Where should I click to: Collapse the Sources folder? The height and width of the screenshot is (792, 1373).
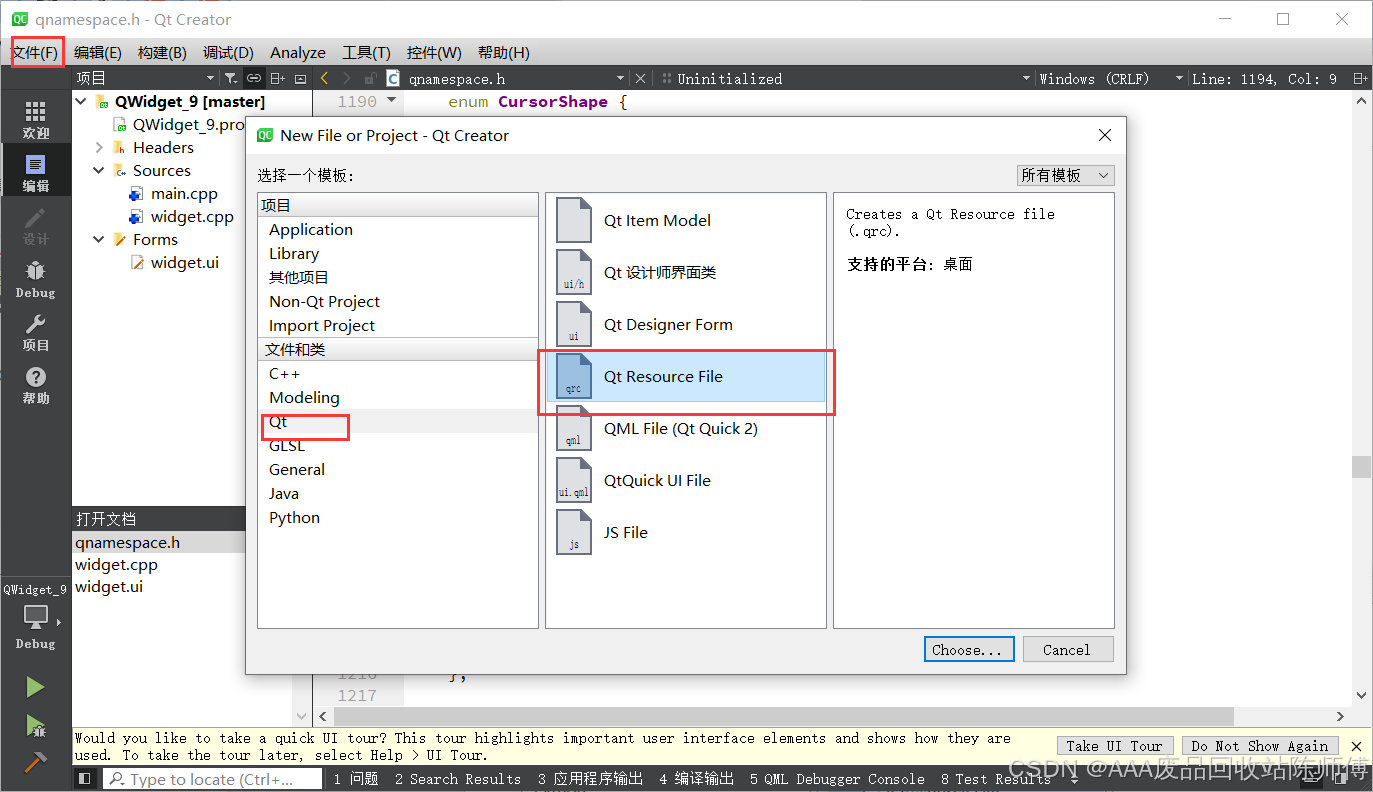(99, 170)
